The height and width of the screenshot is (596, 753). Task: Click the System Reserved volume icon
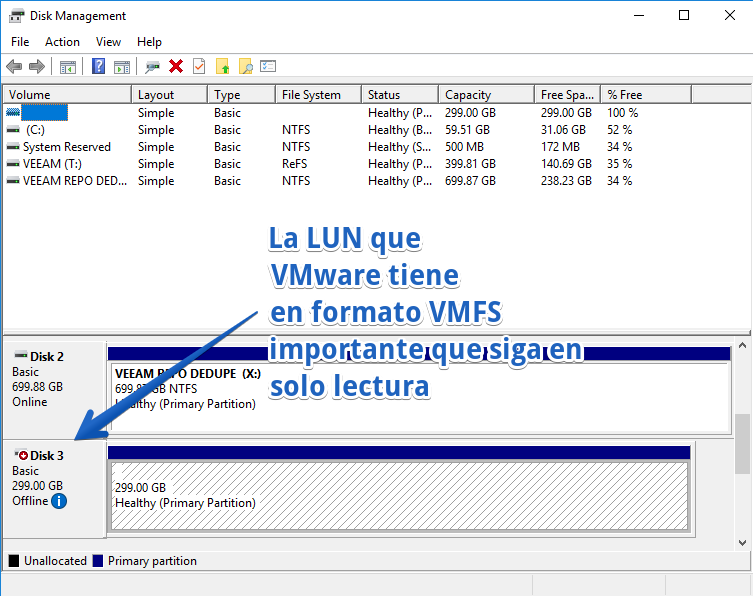tap(13, 146)
